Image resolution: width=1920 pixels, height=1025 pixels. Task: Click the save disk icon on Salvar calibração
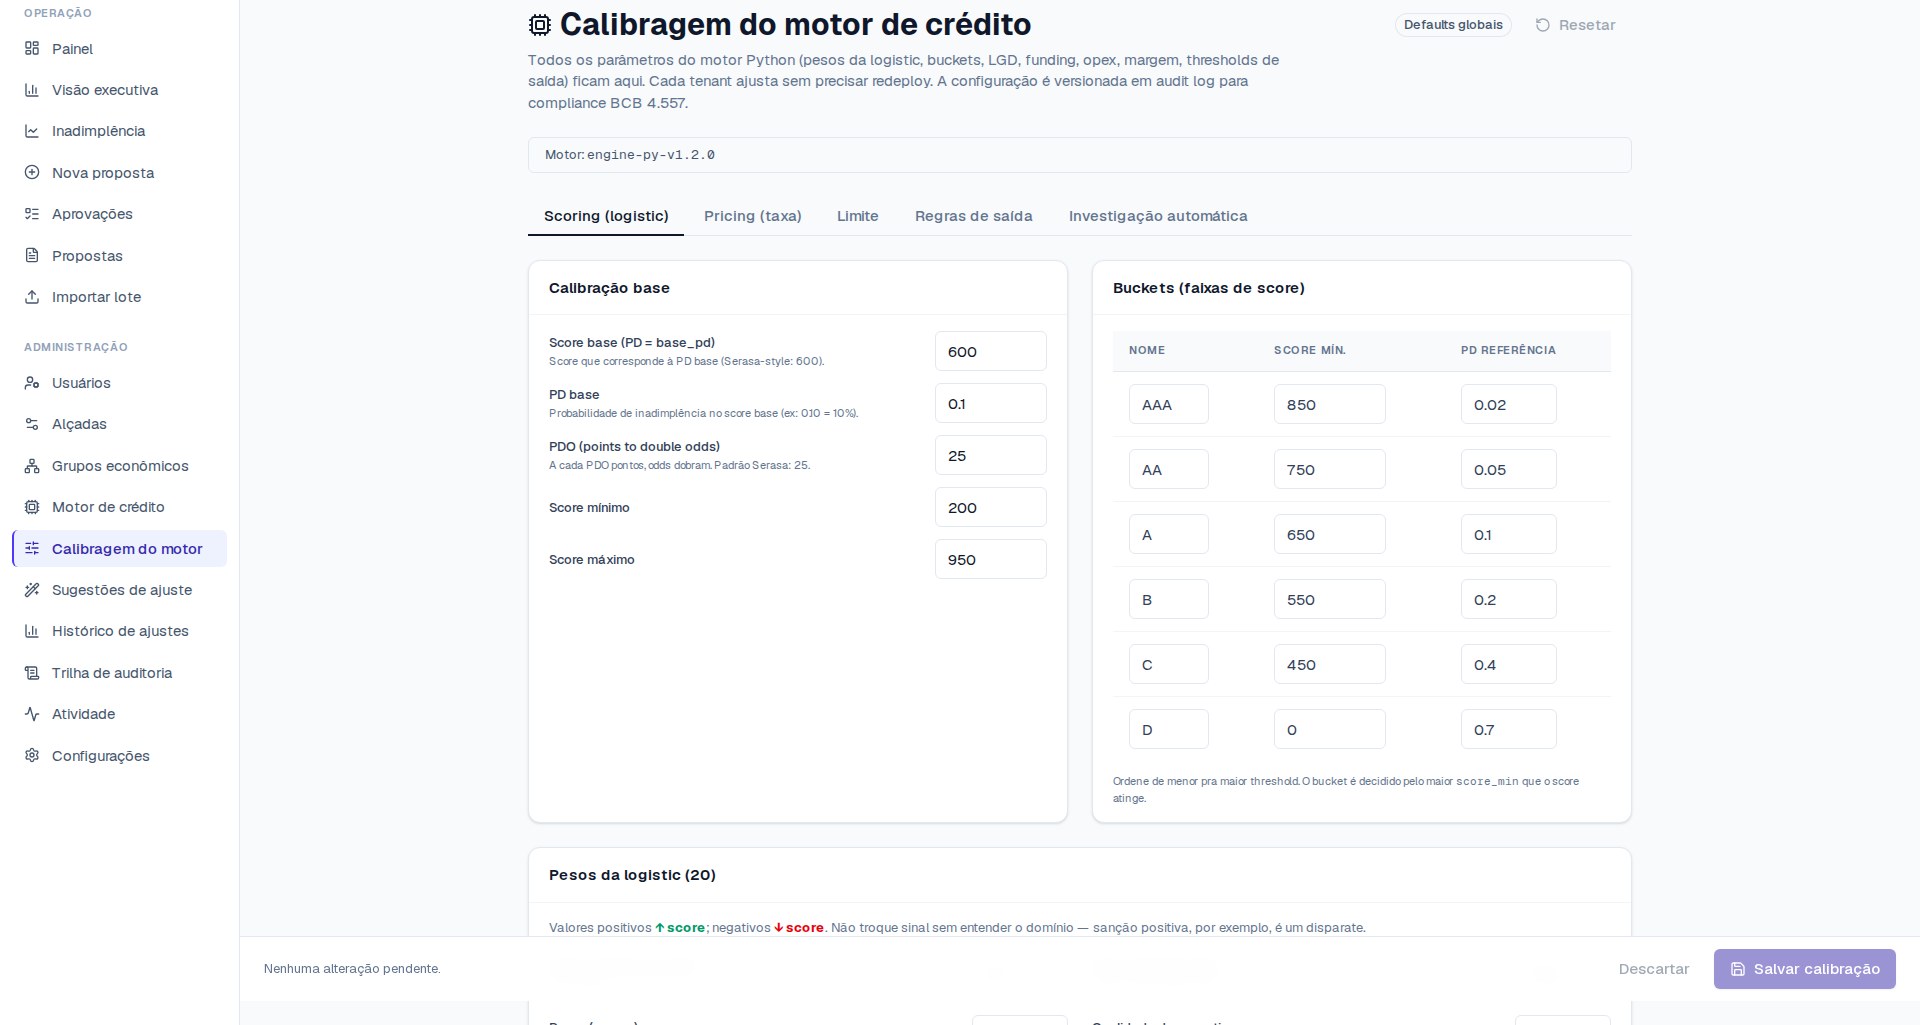(x=1738, y=969)
